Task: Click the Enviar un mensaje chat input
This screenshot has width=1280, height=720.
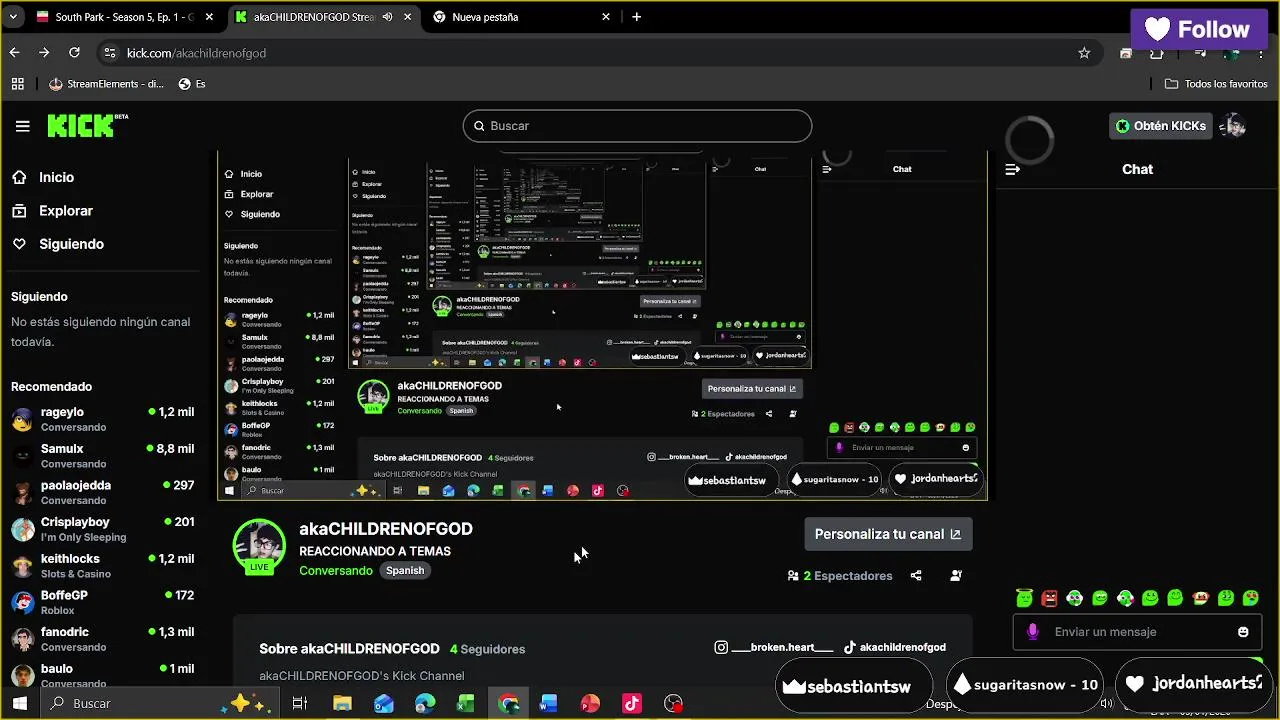Action: coord(1136,632)
